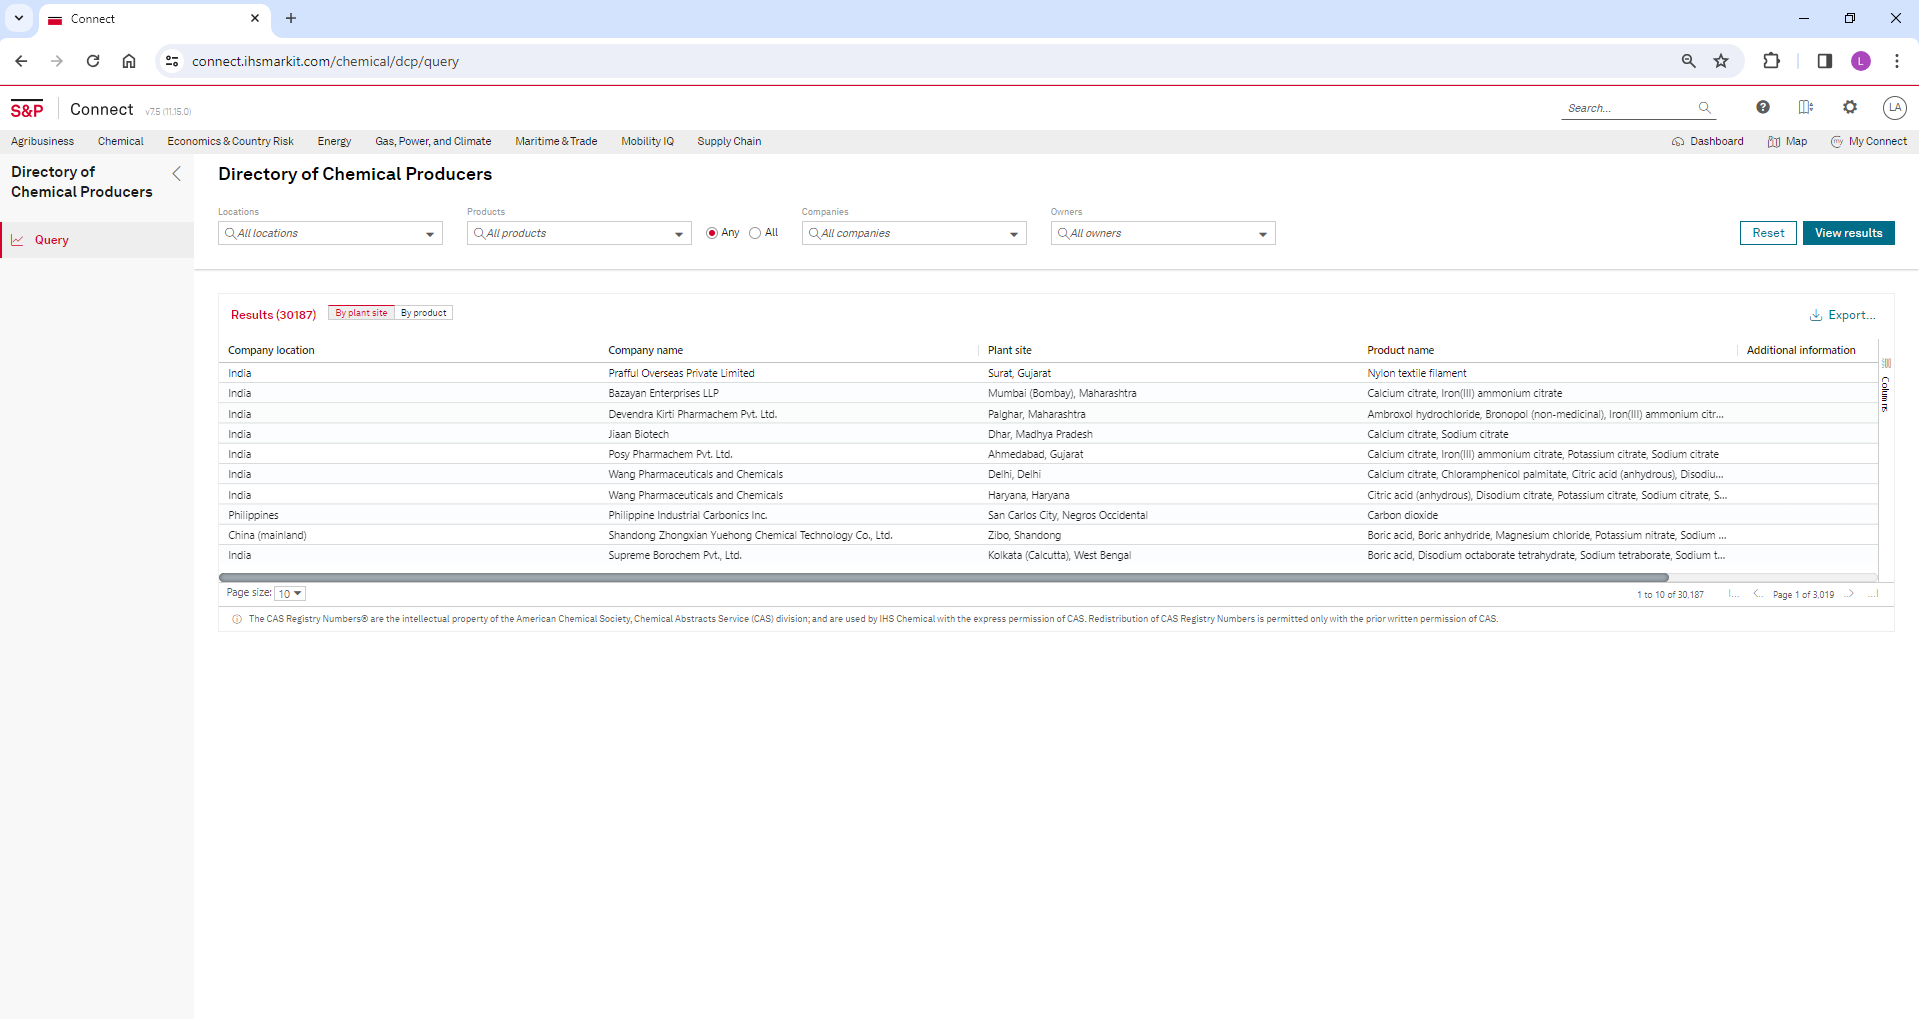The height and width of the screenshot is (1019, 1919).
Task: Focus the Connect Search input field
Action: tap(1630, 108)
